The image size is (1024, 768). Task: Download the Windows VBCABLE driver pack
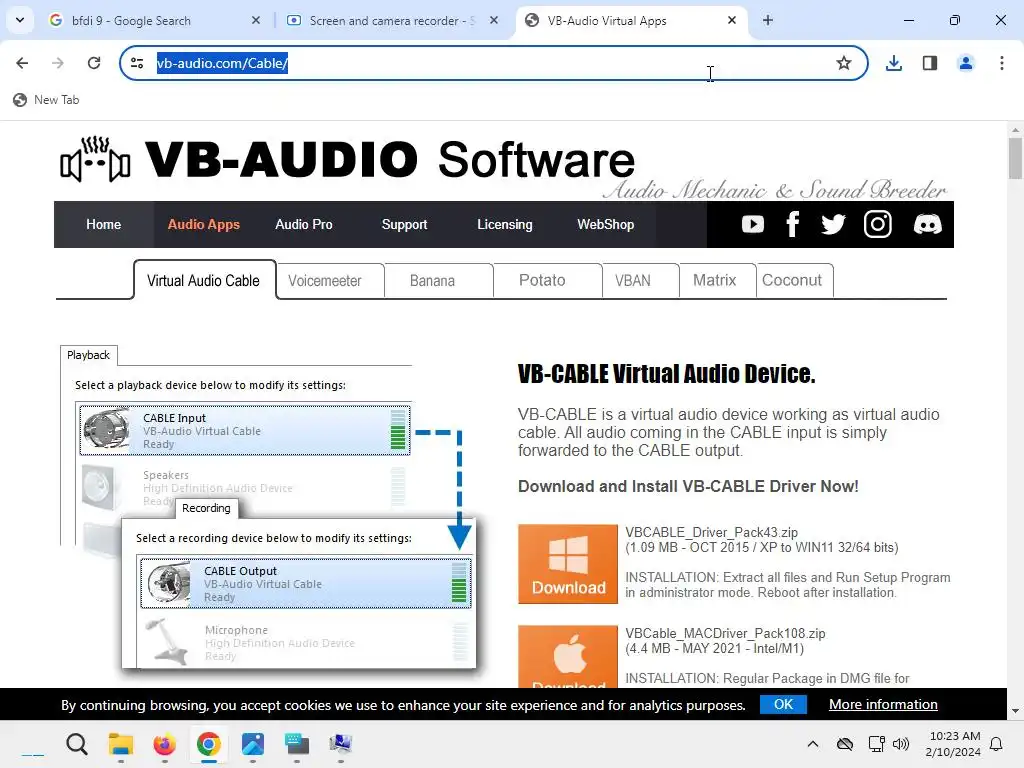click(x=568, y=564)
